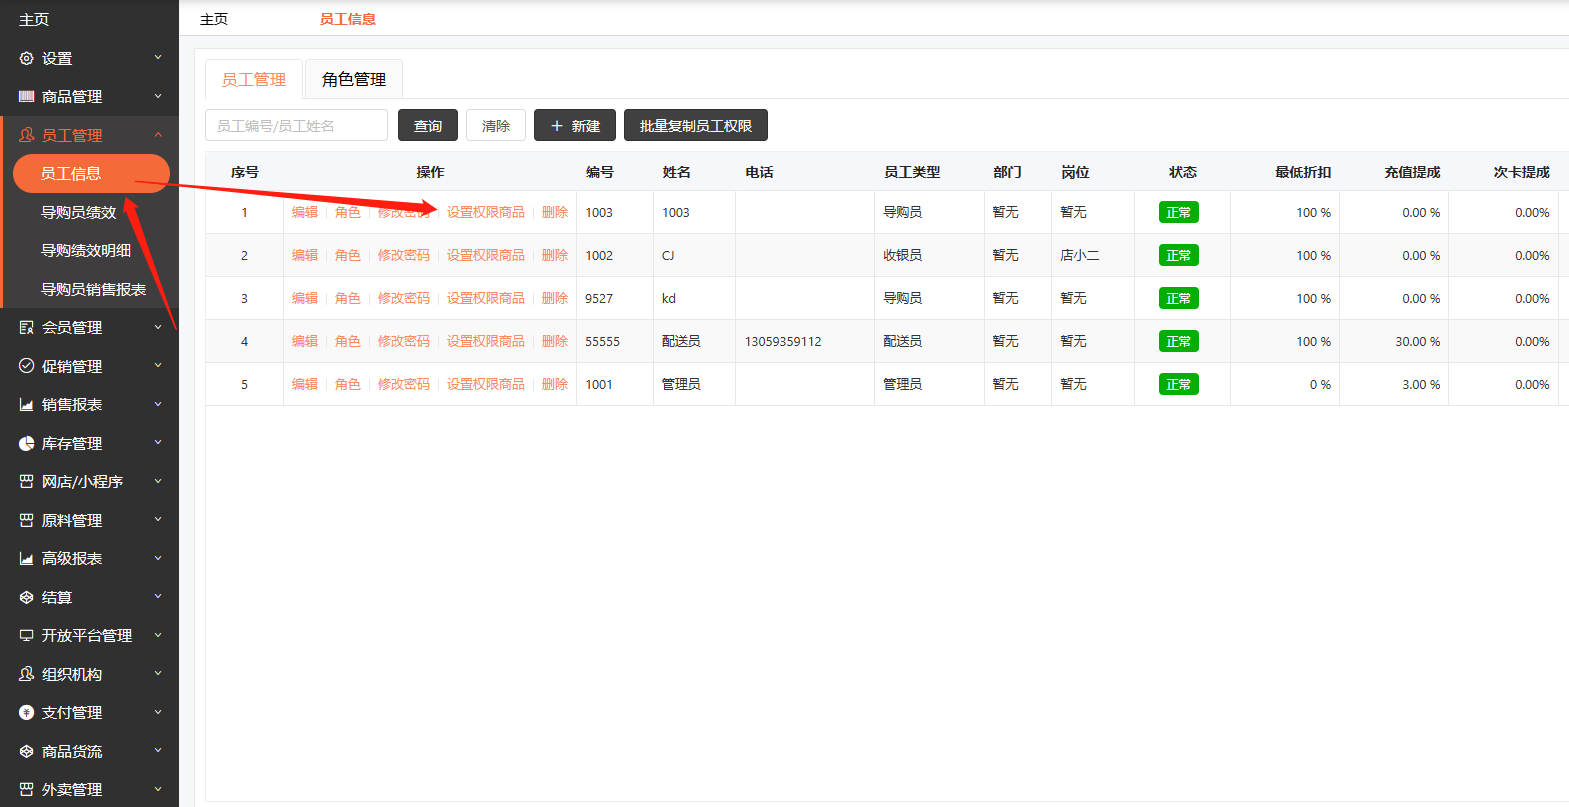The height and width of the screenshot is (807, 1569).
Task: Expand the 高级报表 menu chevron
Action: coord(158,559)
